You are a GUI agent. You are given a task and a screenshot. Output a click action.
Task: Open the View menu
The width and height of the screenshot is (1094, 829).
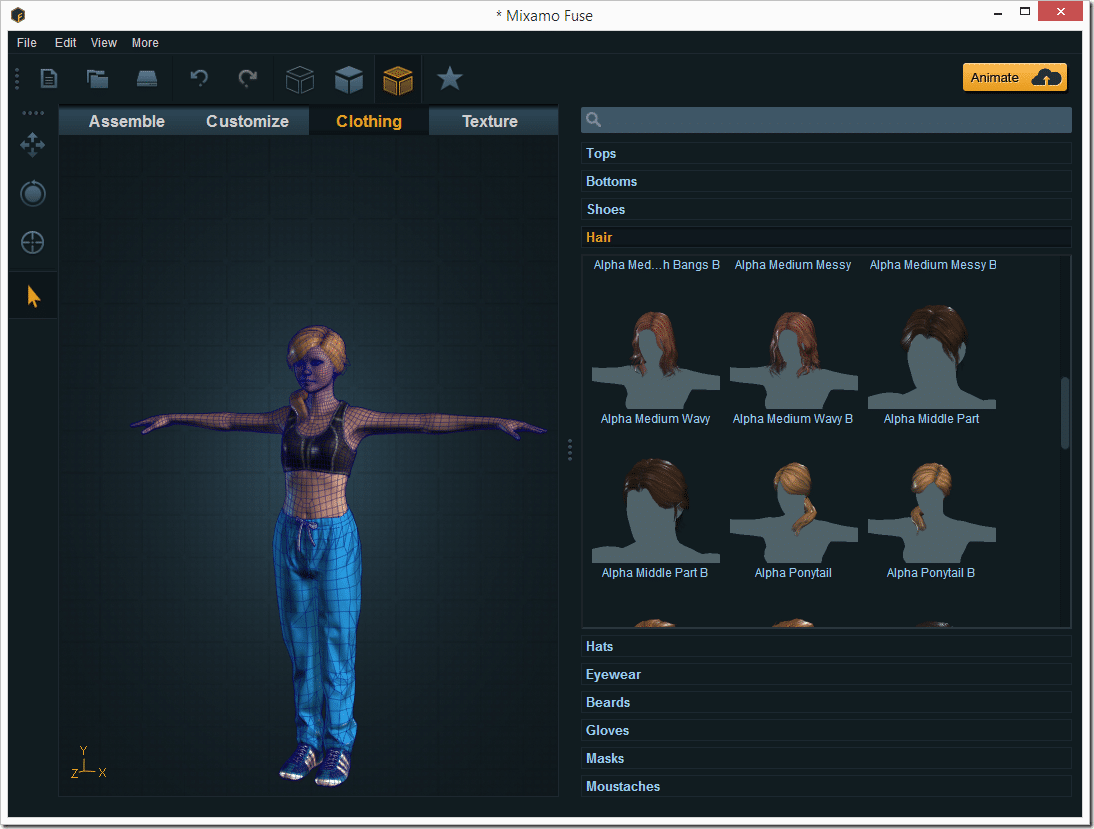tap(104, 43)
